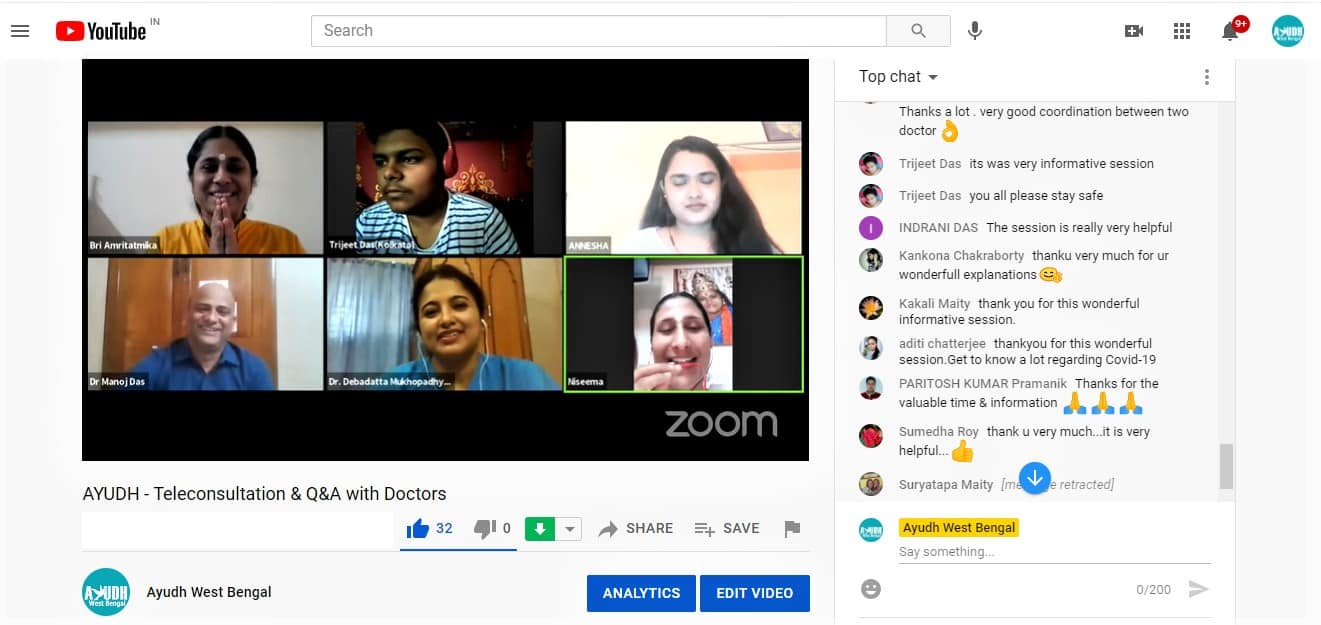Click Kakali Maity chat avatar
1321x625 pixels.
pos(871,308)
